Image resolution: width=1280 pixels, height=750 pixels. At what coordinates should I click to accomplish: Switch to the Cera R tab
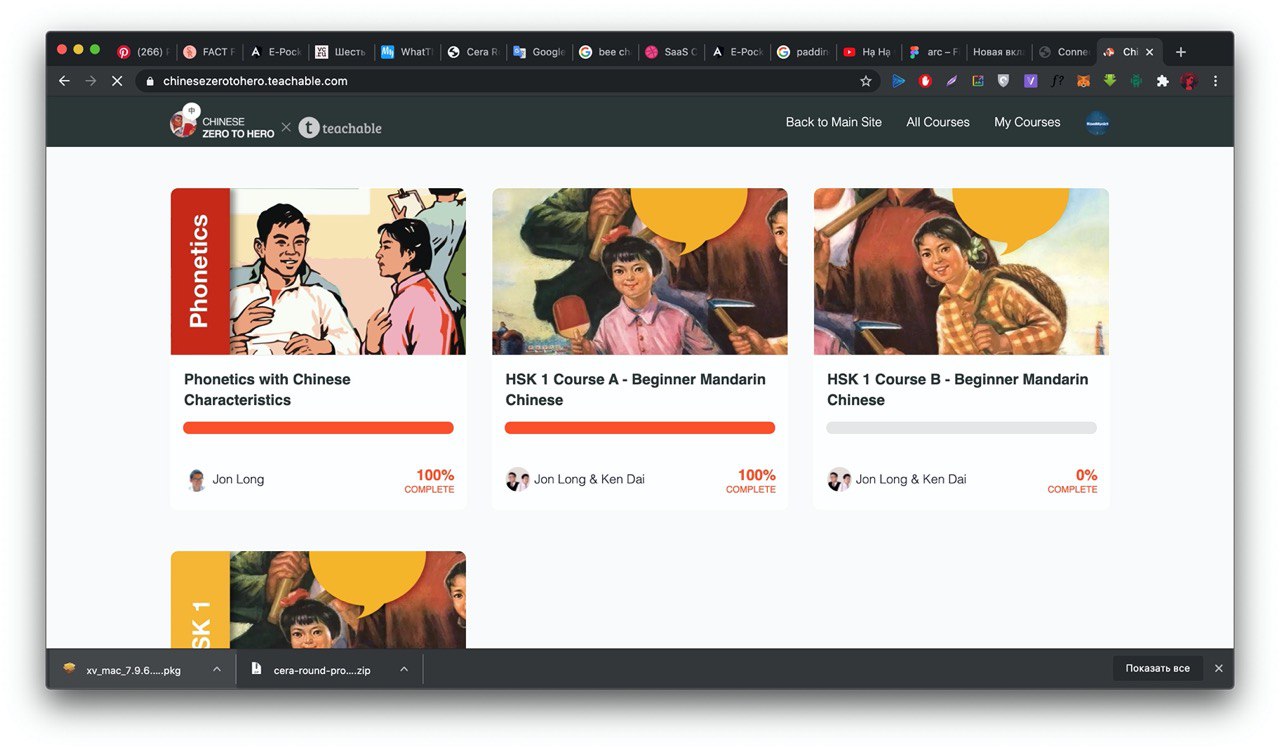pos(472,52)
